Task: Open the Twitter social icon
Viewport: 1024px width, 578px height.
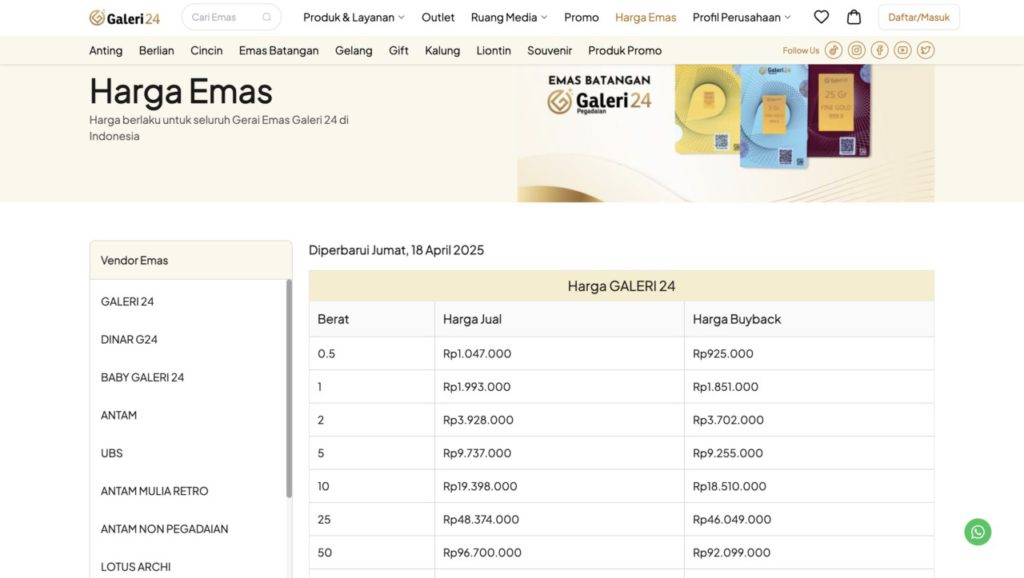Action: [x=925, y=50]
